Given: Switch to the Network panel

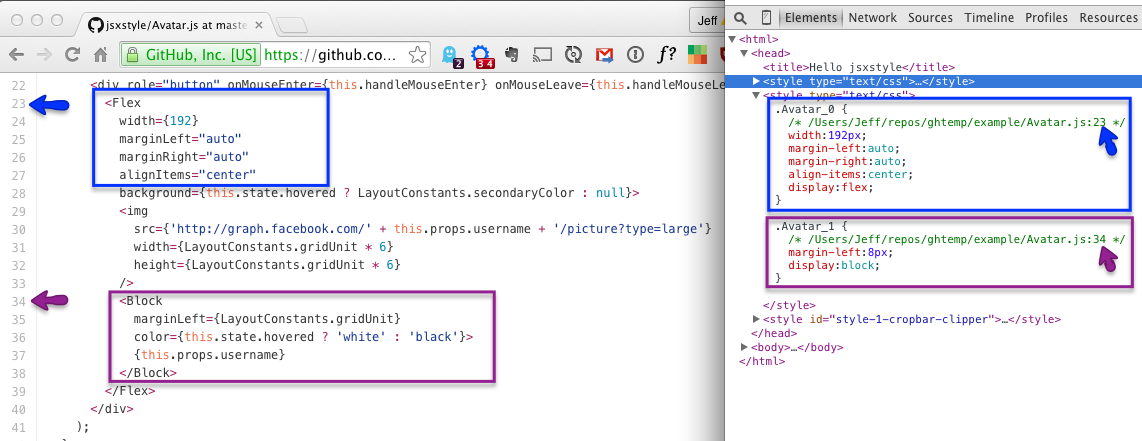Looking at the screenshot, I should [x=873, y=17].
